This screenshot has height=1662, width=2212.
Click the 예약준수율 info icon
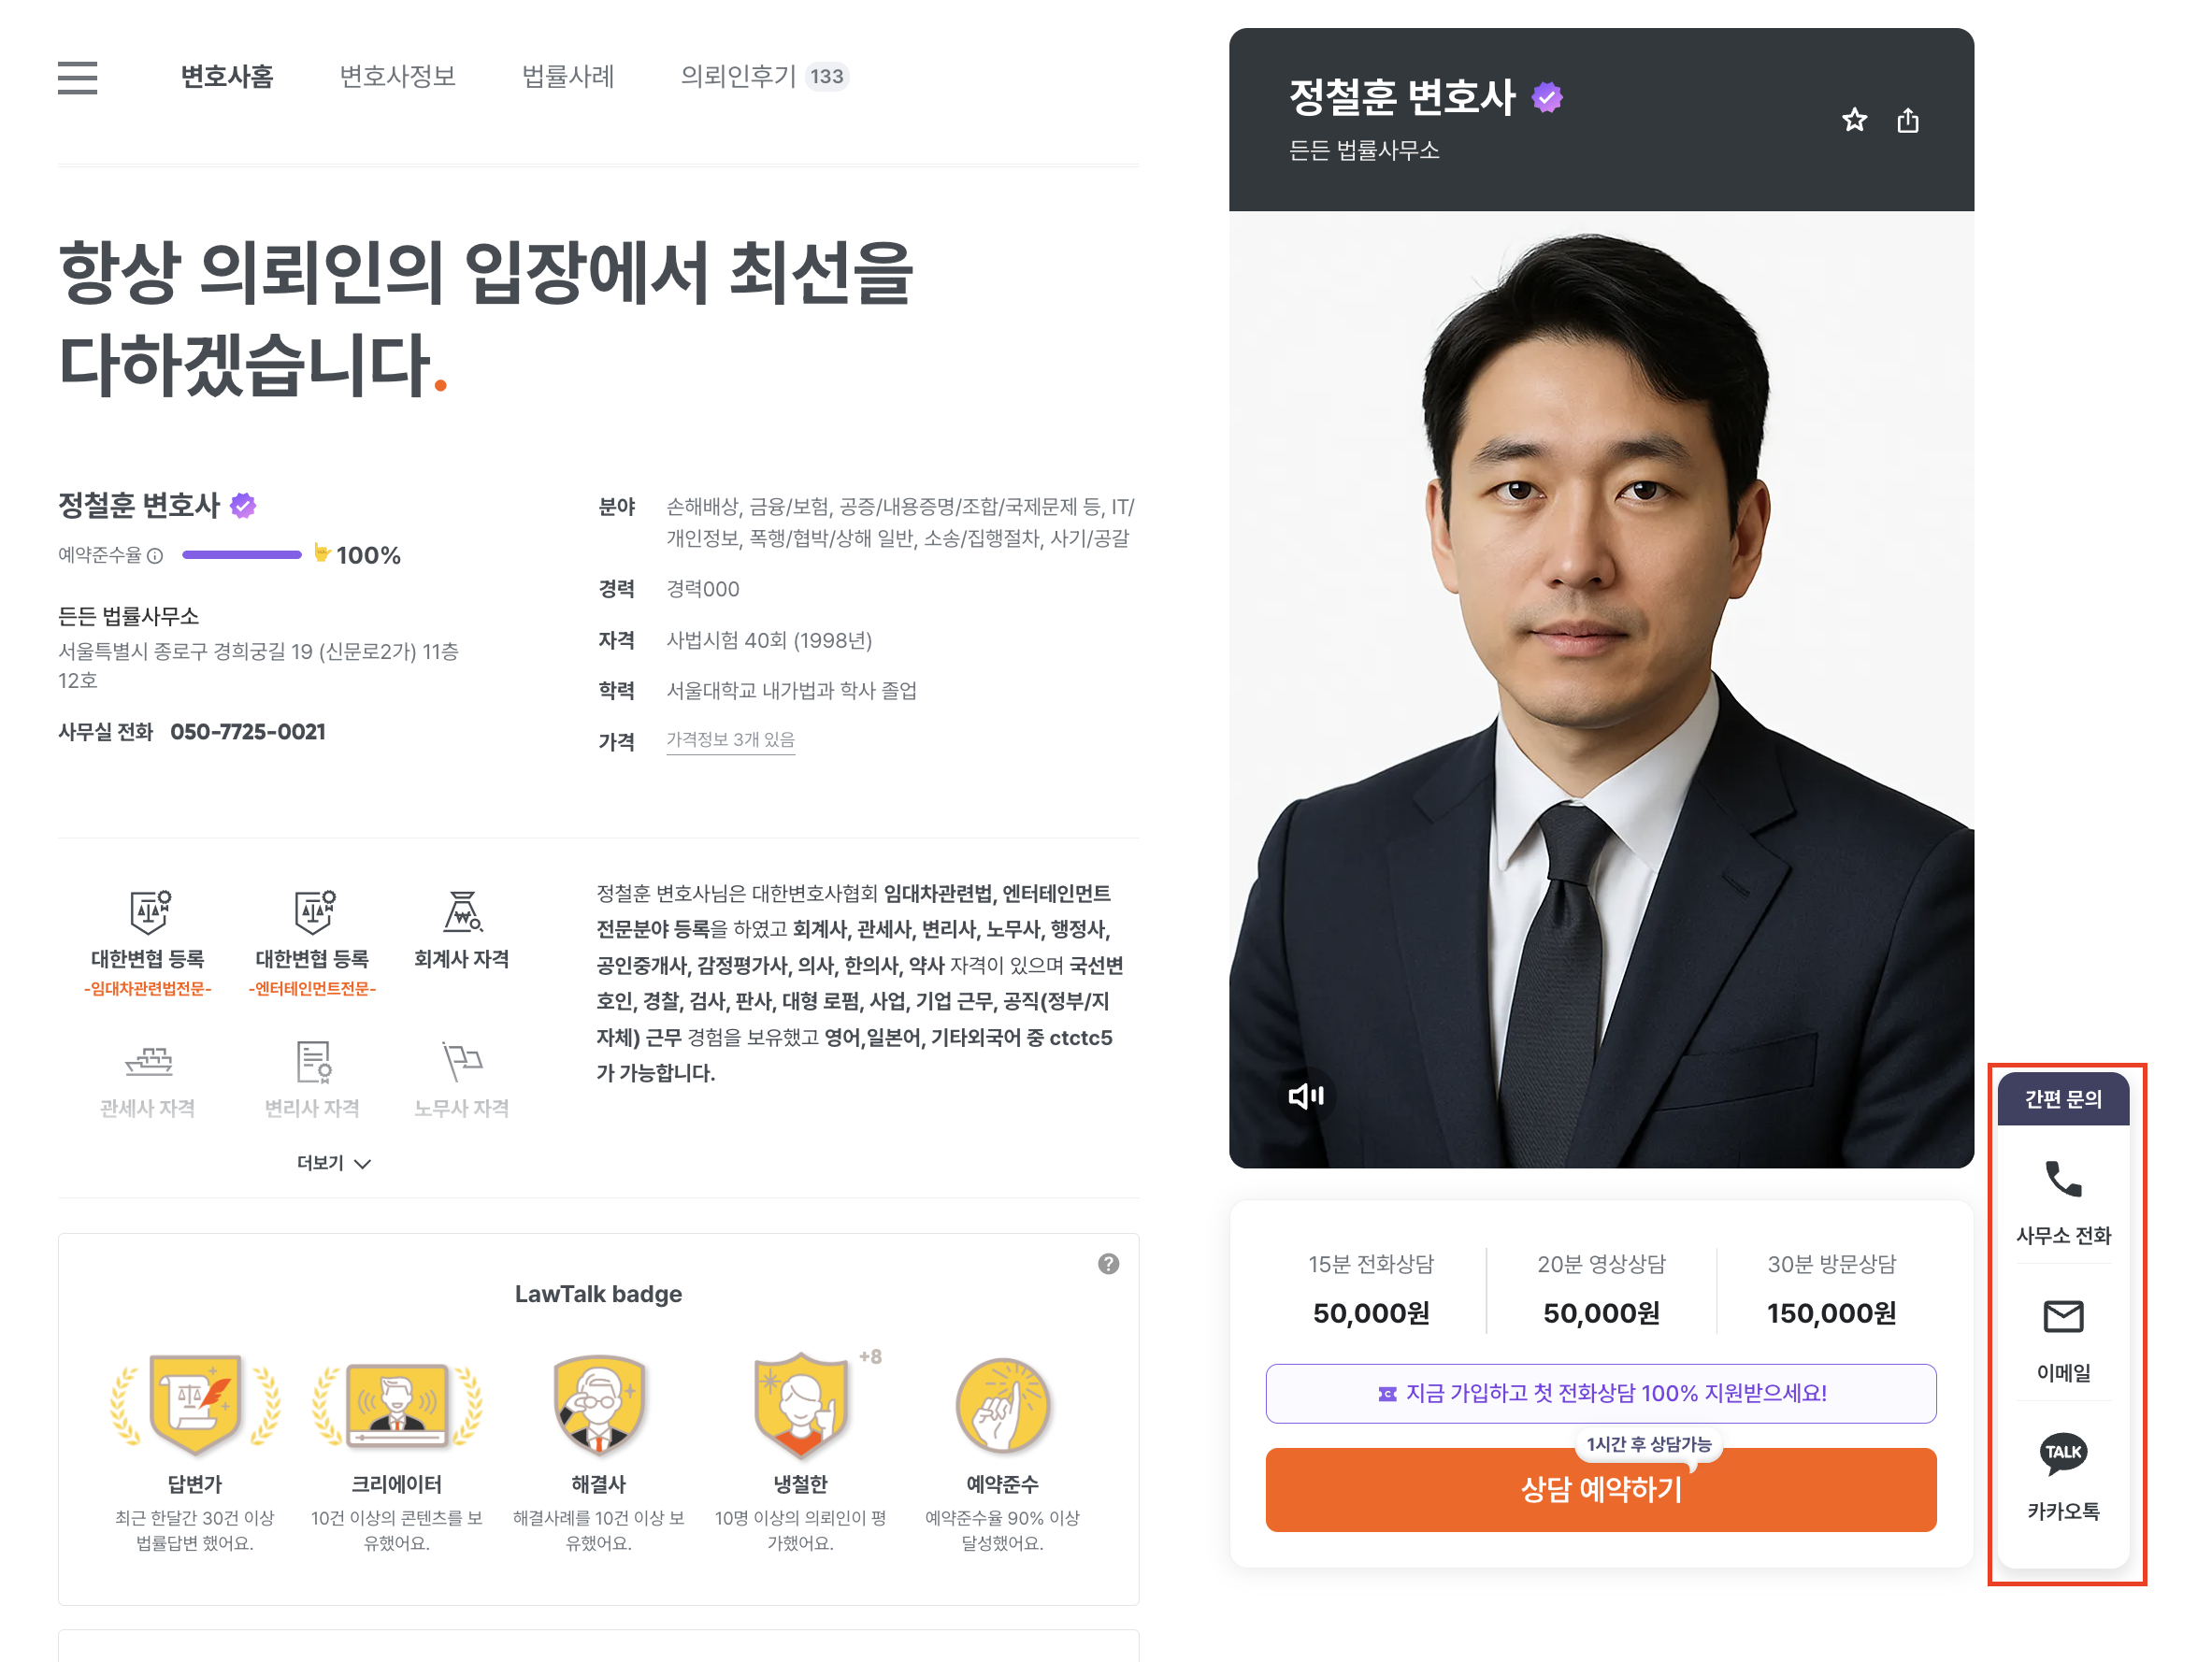(155, 556)
